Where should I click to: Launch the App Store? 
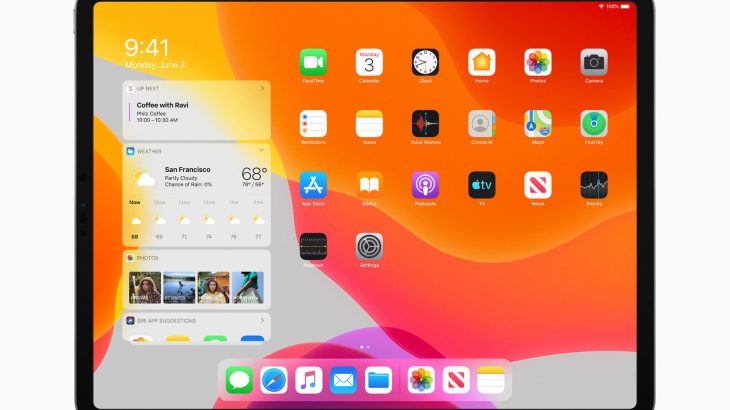[x=313, y=185]
